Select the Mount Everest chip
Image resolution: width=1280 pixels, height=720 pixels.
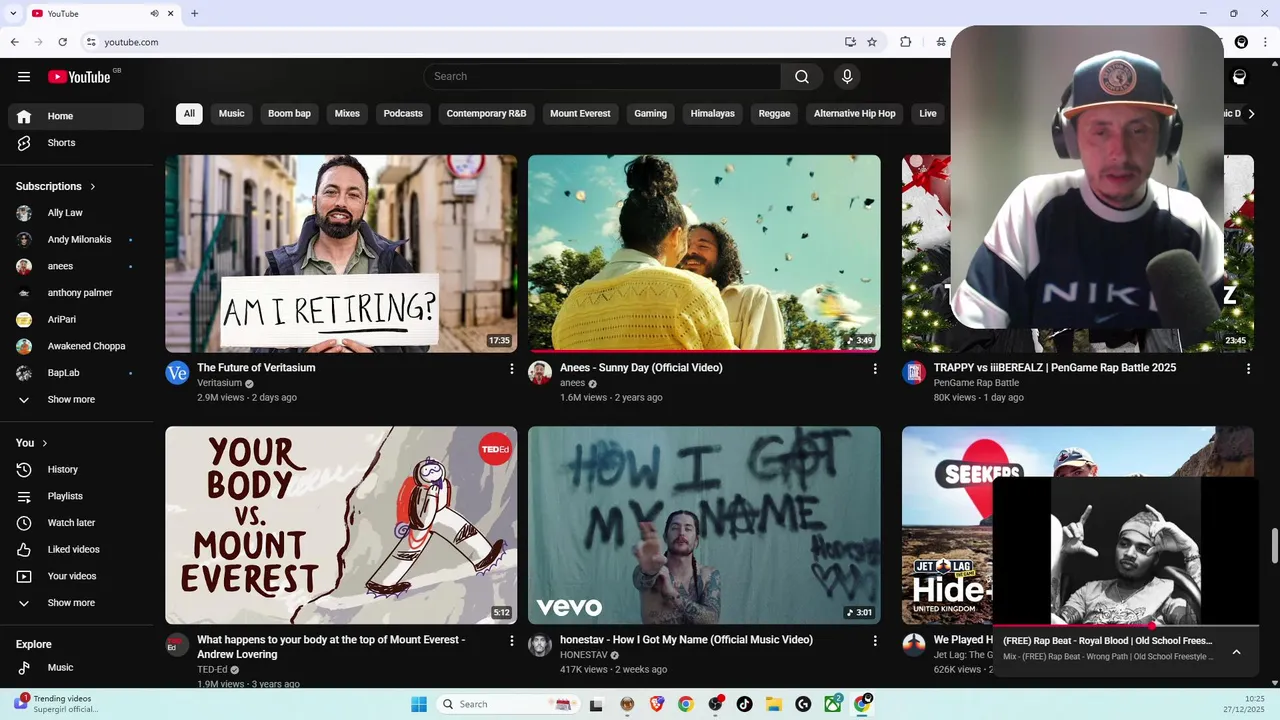coord(580,114)
